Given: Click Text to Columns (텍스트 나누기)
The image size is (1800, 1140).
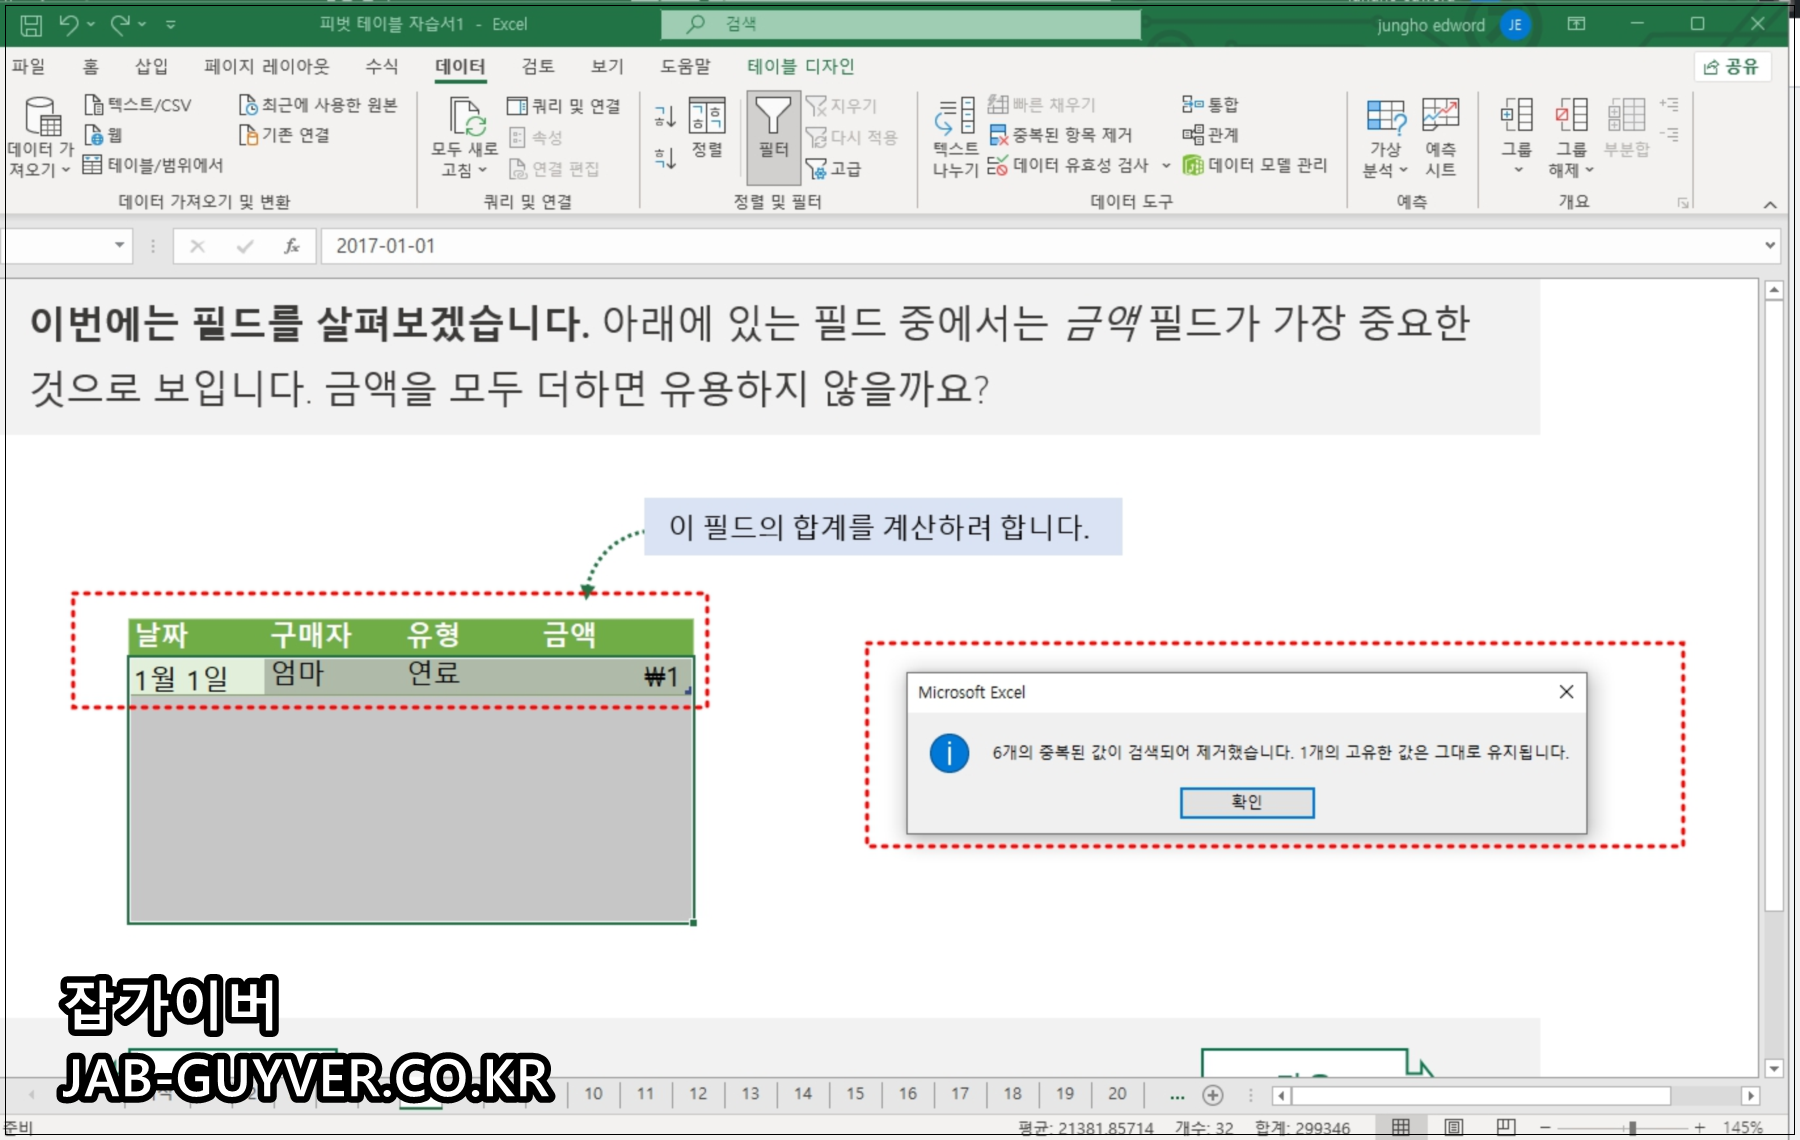Looking at the screenshot, I should 955,138.
